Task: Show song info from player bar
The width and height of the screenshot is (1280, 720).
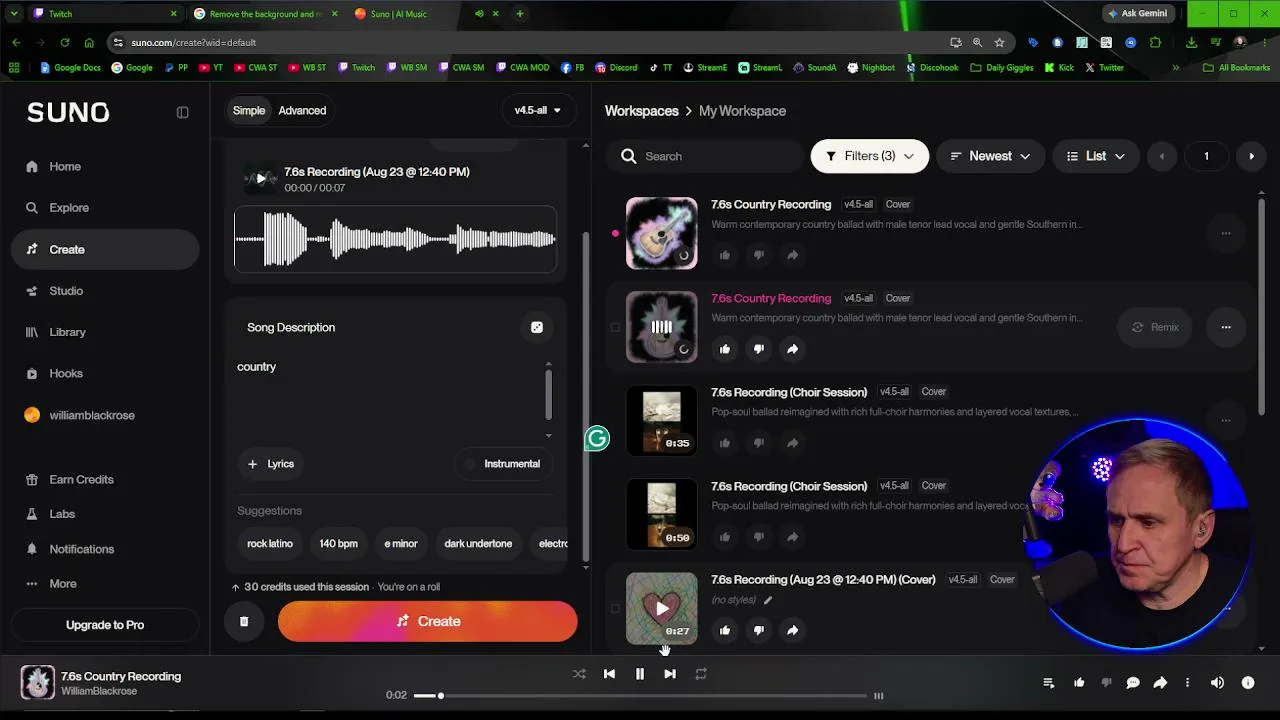Action: coord(1248,683)
